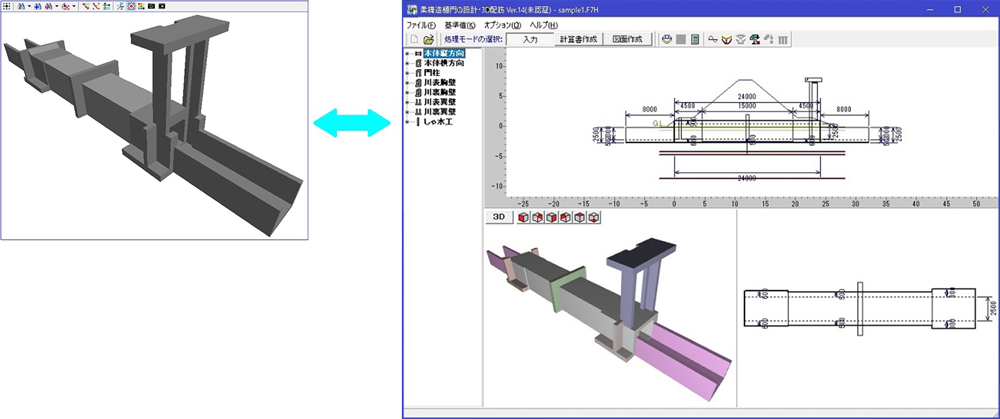Viewport: 1000px width, 419px height.
Task: Click alignment bars icon in the 3D viewer toolbar
Action: point(107,6)
